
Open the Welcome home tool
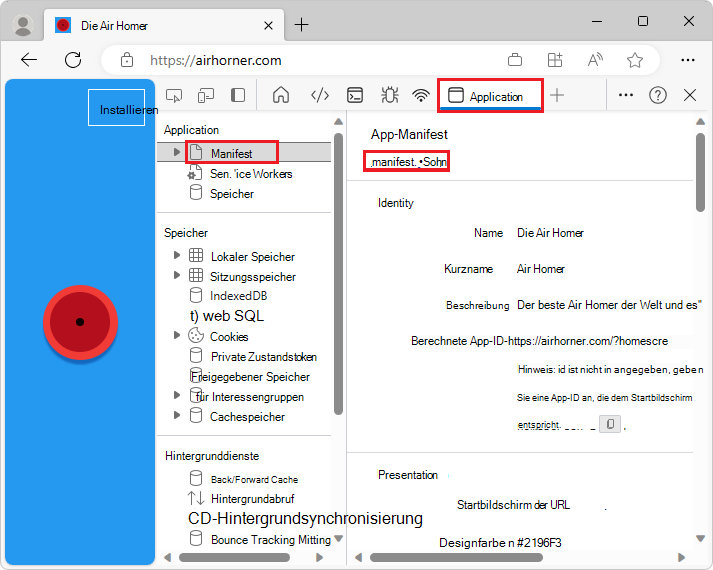(281, 95)
